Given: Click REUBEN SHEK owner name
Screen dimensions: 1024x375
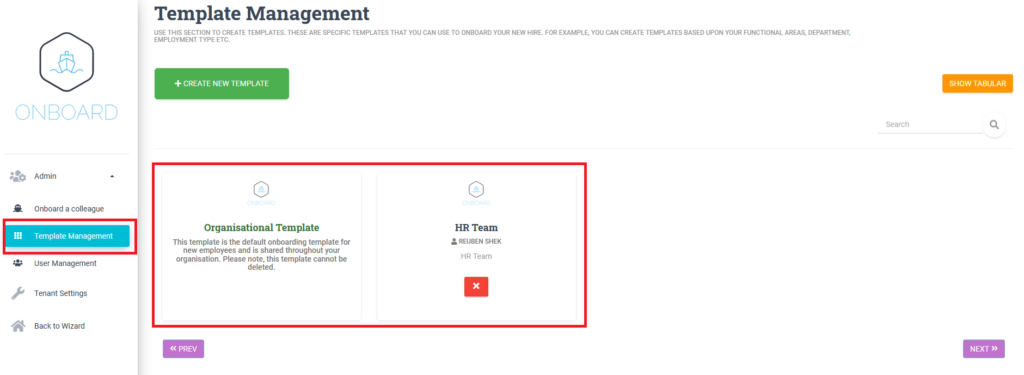Looking at the screenshot, I should pyautogui.click(x=480, y=242).
